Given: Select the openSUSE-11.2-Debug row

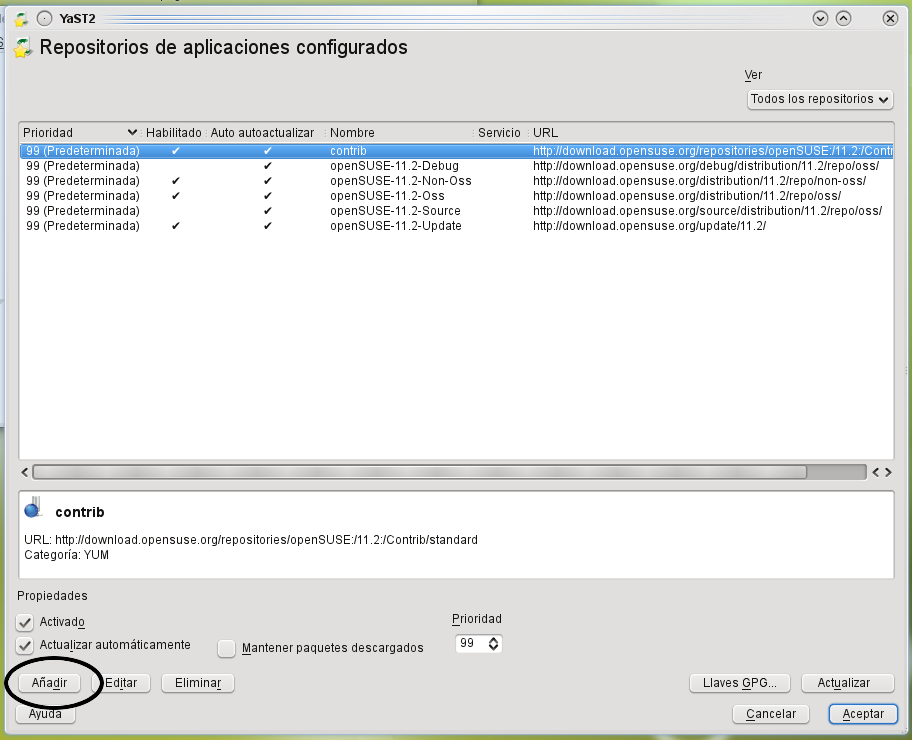Looking at the screenshot, I should pyautogui.click(x=457, y=166).
